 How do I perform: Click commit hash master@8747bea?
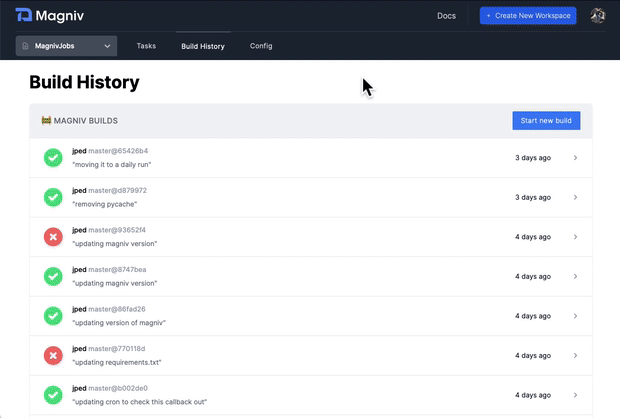click(x=117, y=269)
